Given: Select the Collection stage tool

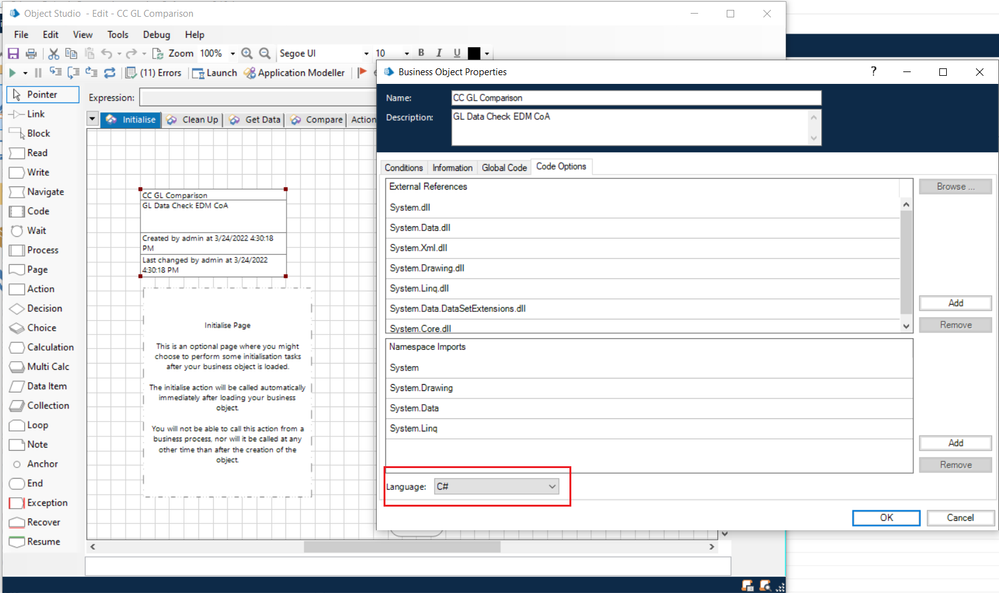Looking at the screenshot, I should point(47,406).
